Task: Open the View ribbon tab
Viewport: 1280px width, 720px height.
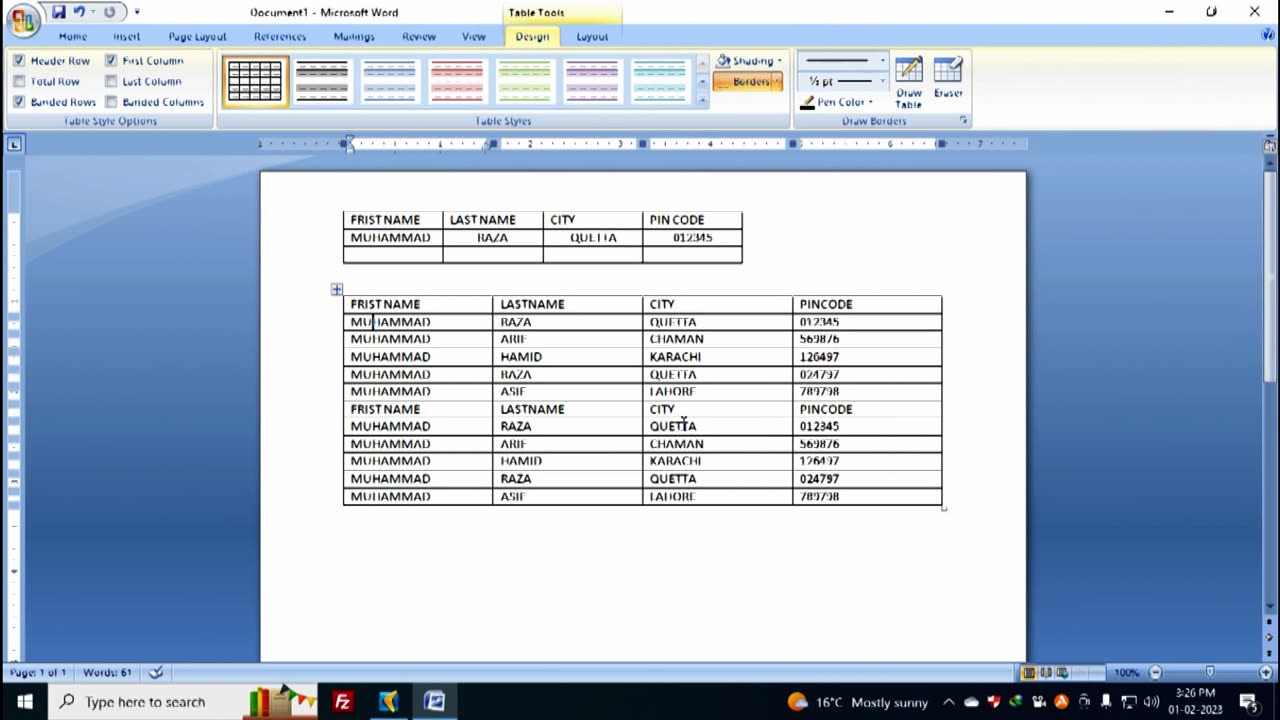Action: (x=474, y=36)
